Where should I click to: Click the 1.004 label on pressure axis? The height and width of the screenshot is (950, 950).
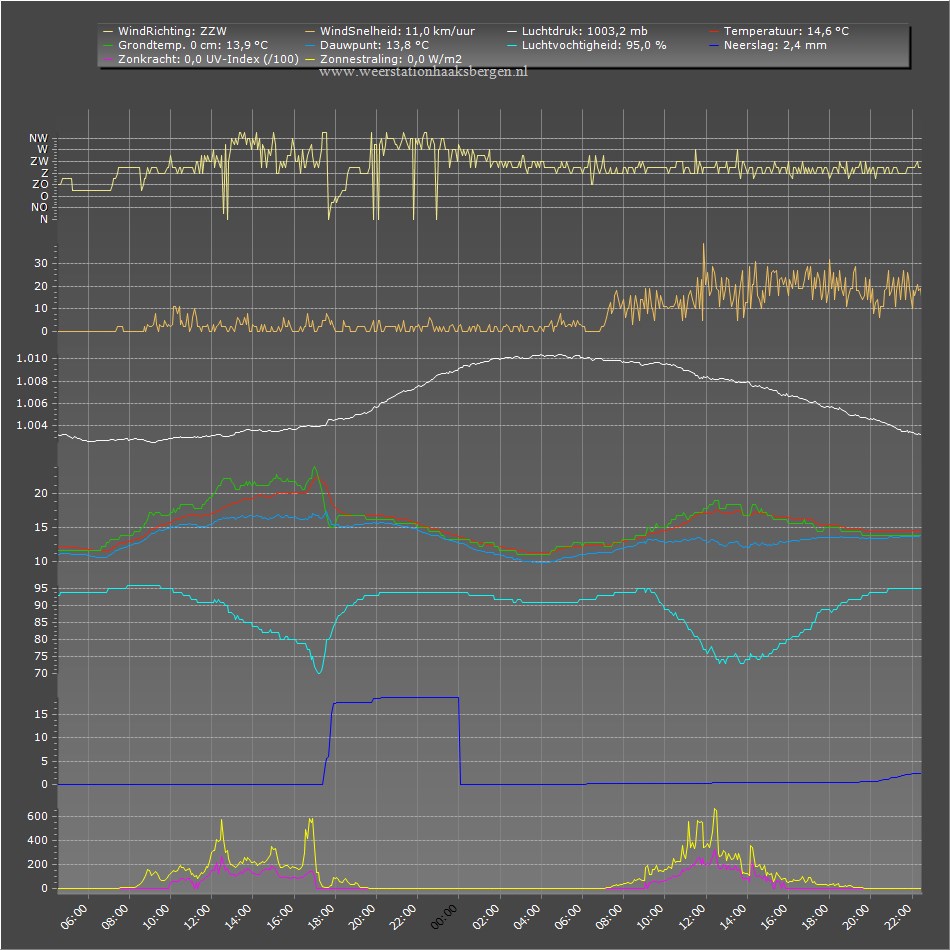click(x=32, y=425)
